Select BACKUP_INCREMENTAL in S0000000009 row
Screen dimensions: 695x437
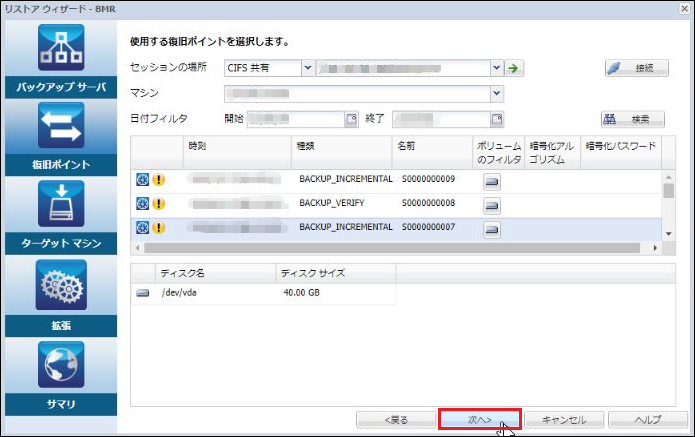(x=346, y=179)
